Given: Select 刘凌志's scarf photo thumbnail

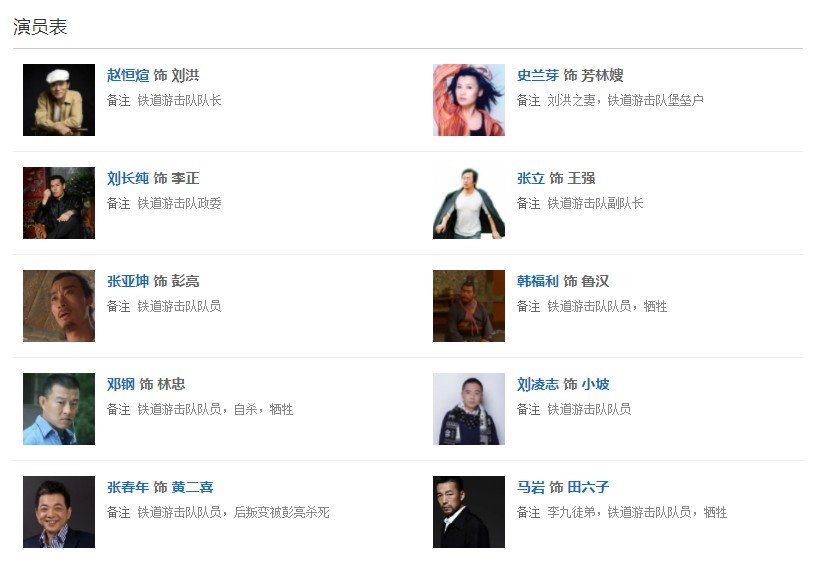Looking at the screenshot, I should 469,409.
